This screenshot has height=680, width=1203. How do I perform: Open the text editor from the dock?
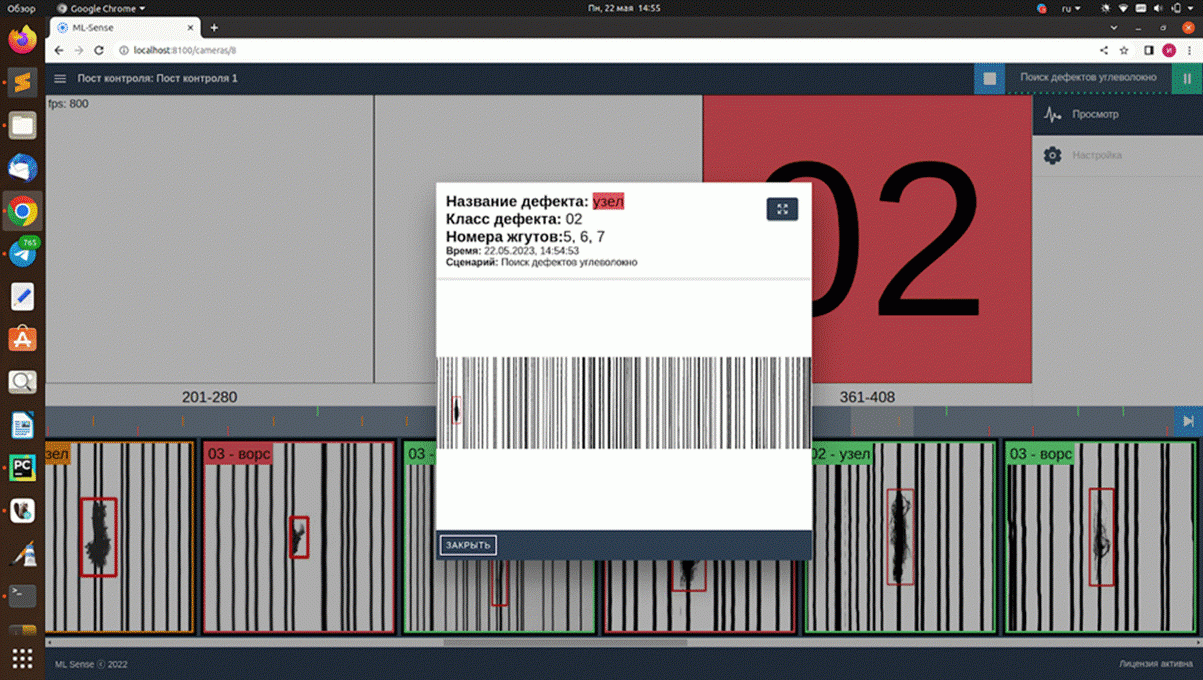pyautogui.click(x=22, y=296)
